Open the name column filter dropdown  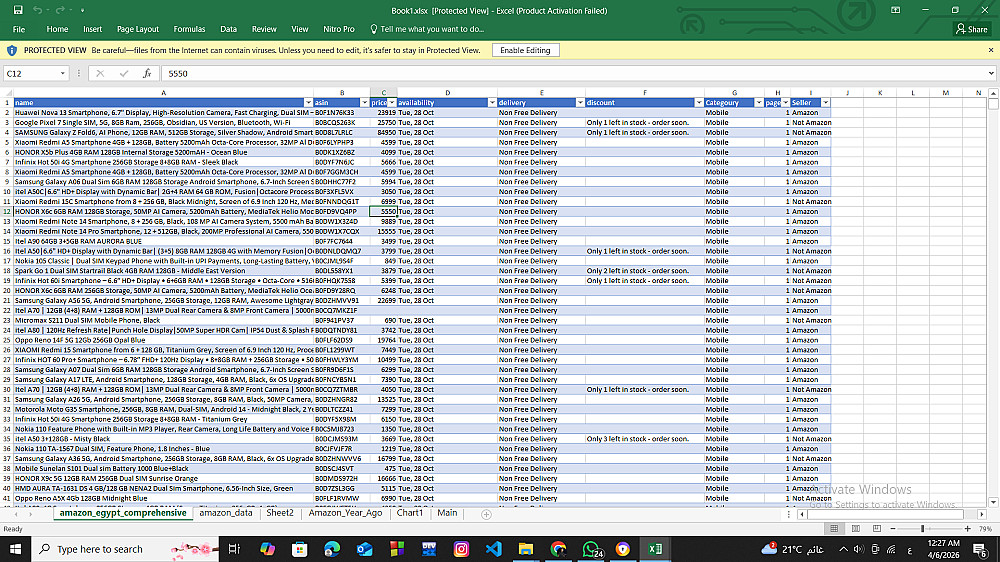point(308,103)
